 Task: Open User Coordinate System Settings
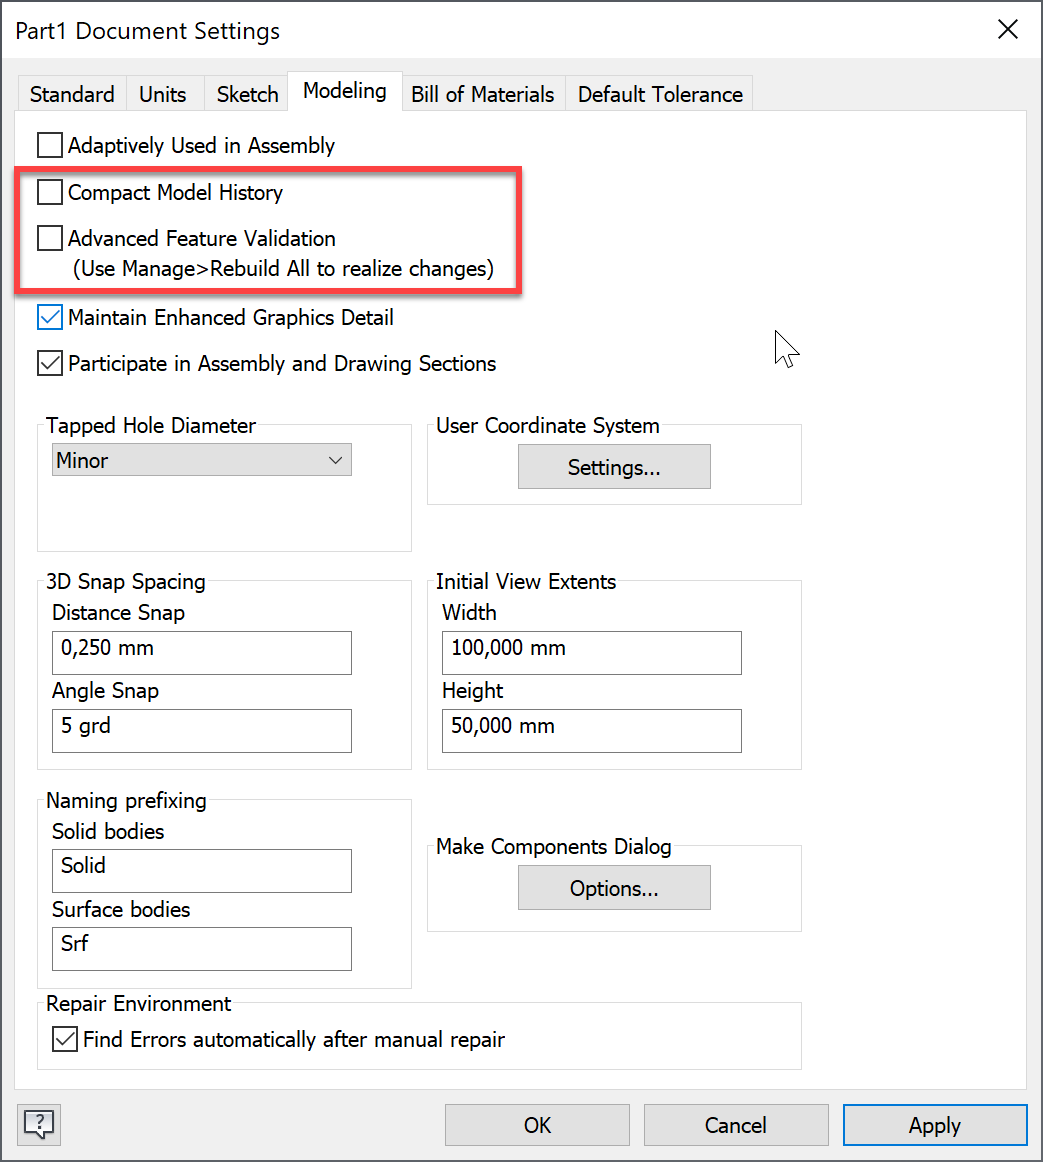point(614,466)
